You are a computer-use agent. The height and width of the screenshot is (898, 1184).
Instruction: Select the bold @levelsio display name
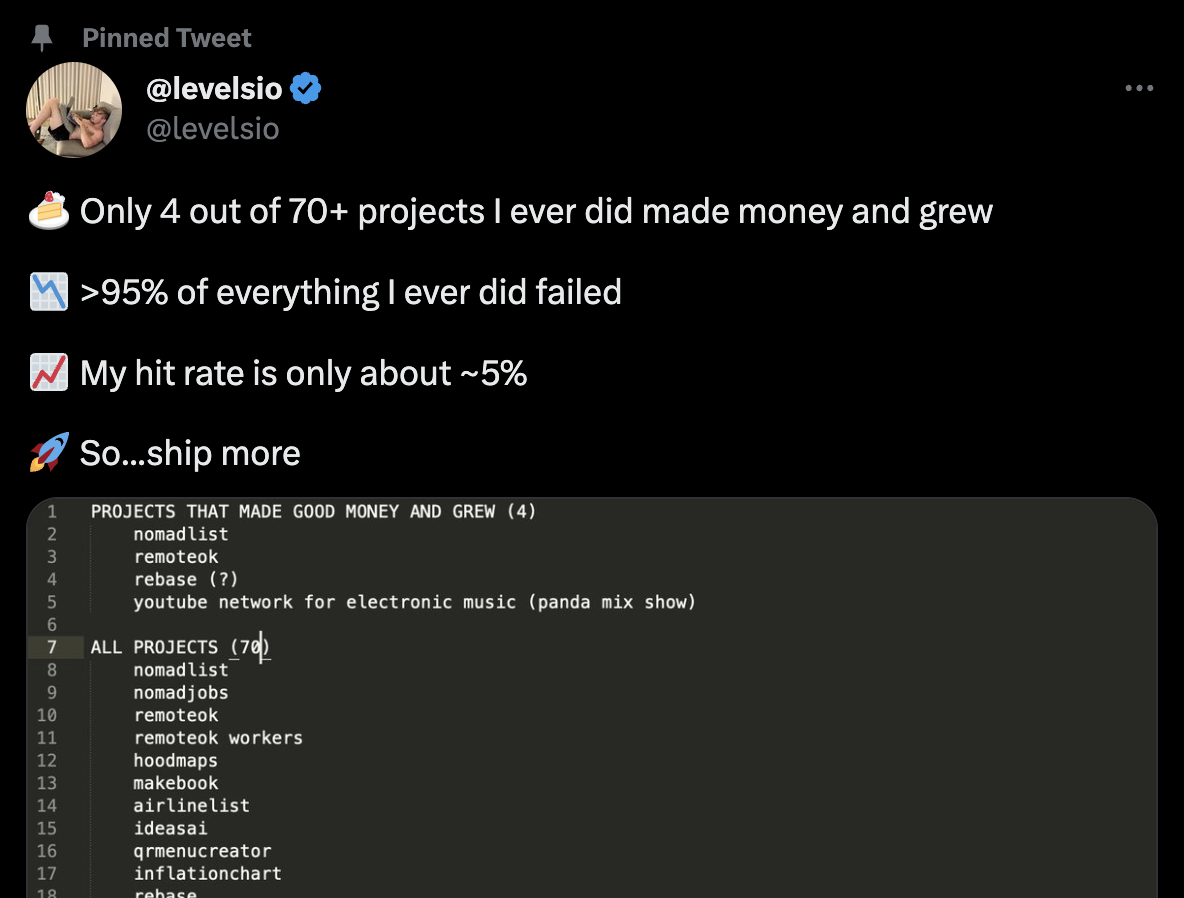[x=214, y=88]
